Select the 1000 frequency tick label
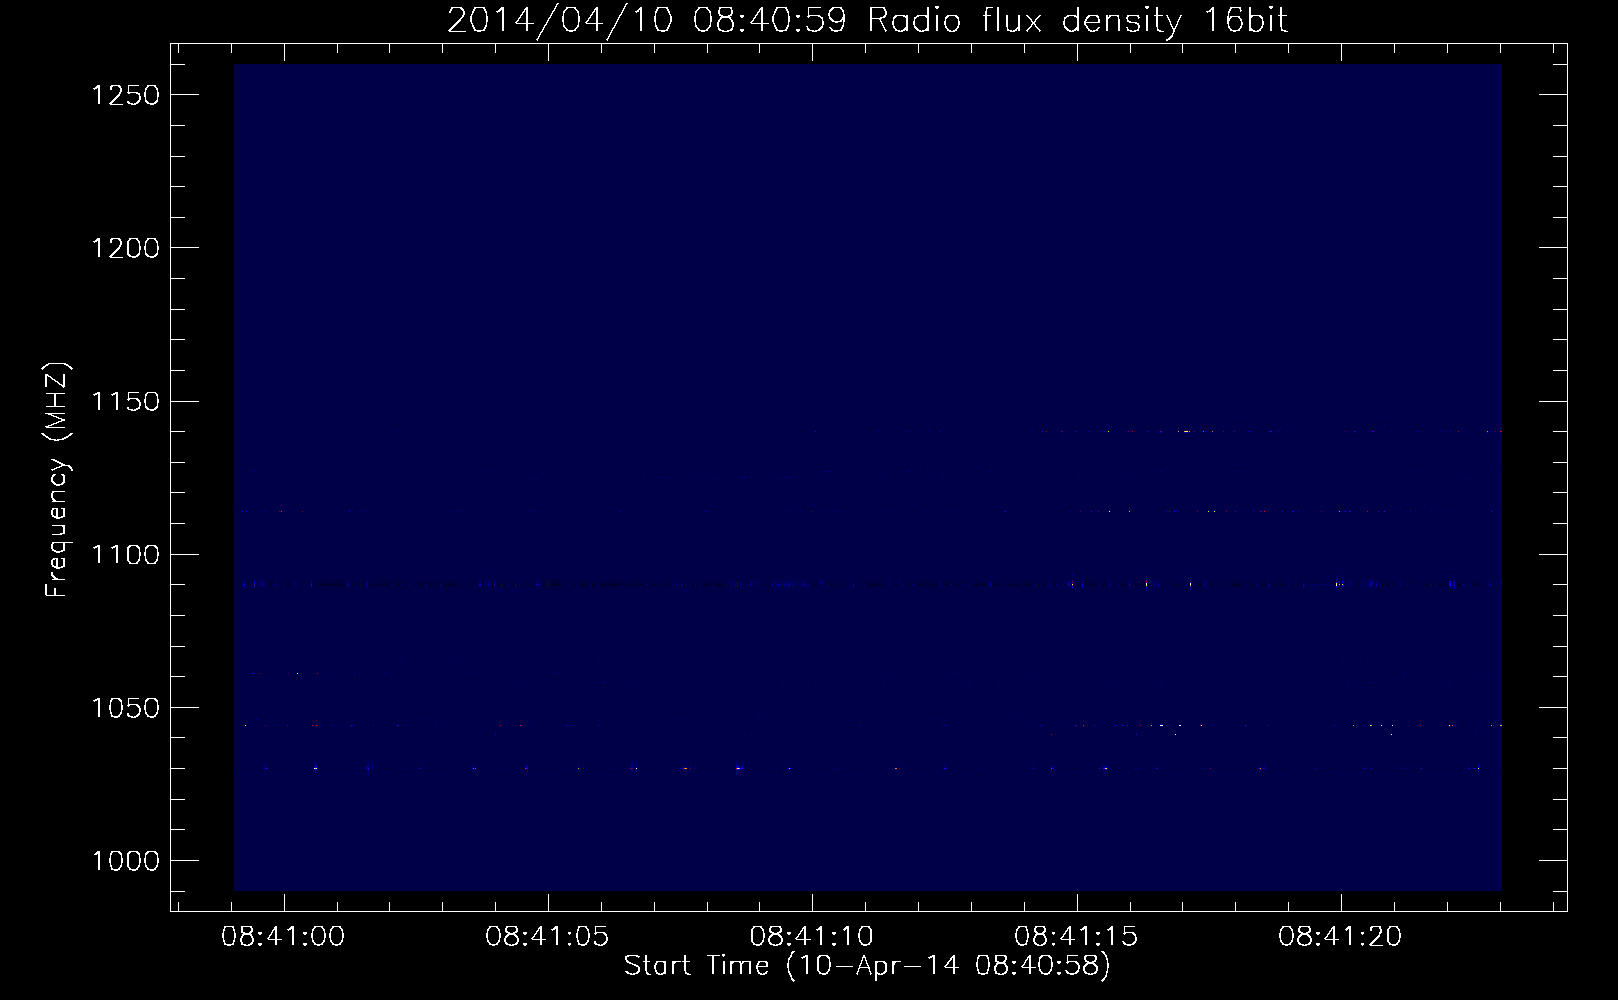 (x=126, y=861)
